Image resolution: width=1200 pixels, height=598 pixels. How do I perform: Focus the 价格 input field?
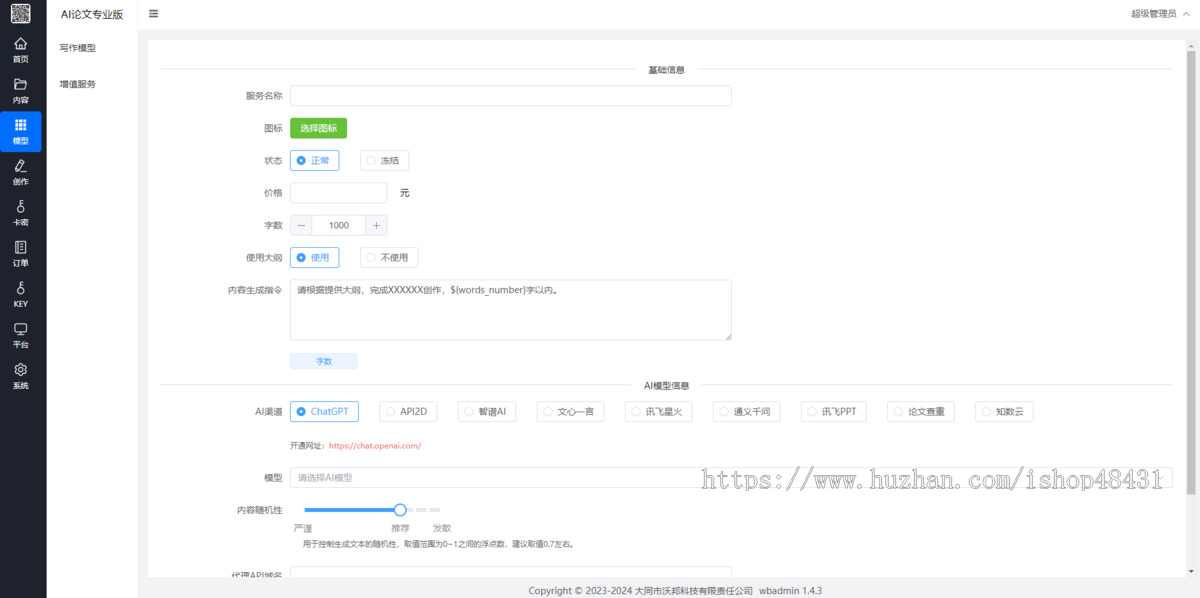click(x=338, y=193)
